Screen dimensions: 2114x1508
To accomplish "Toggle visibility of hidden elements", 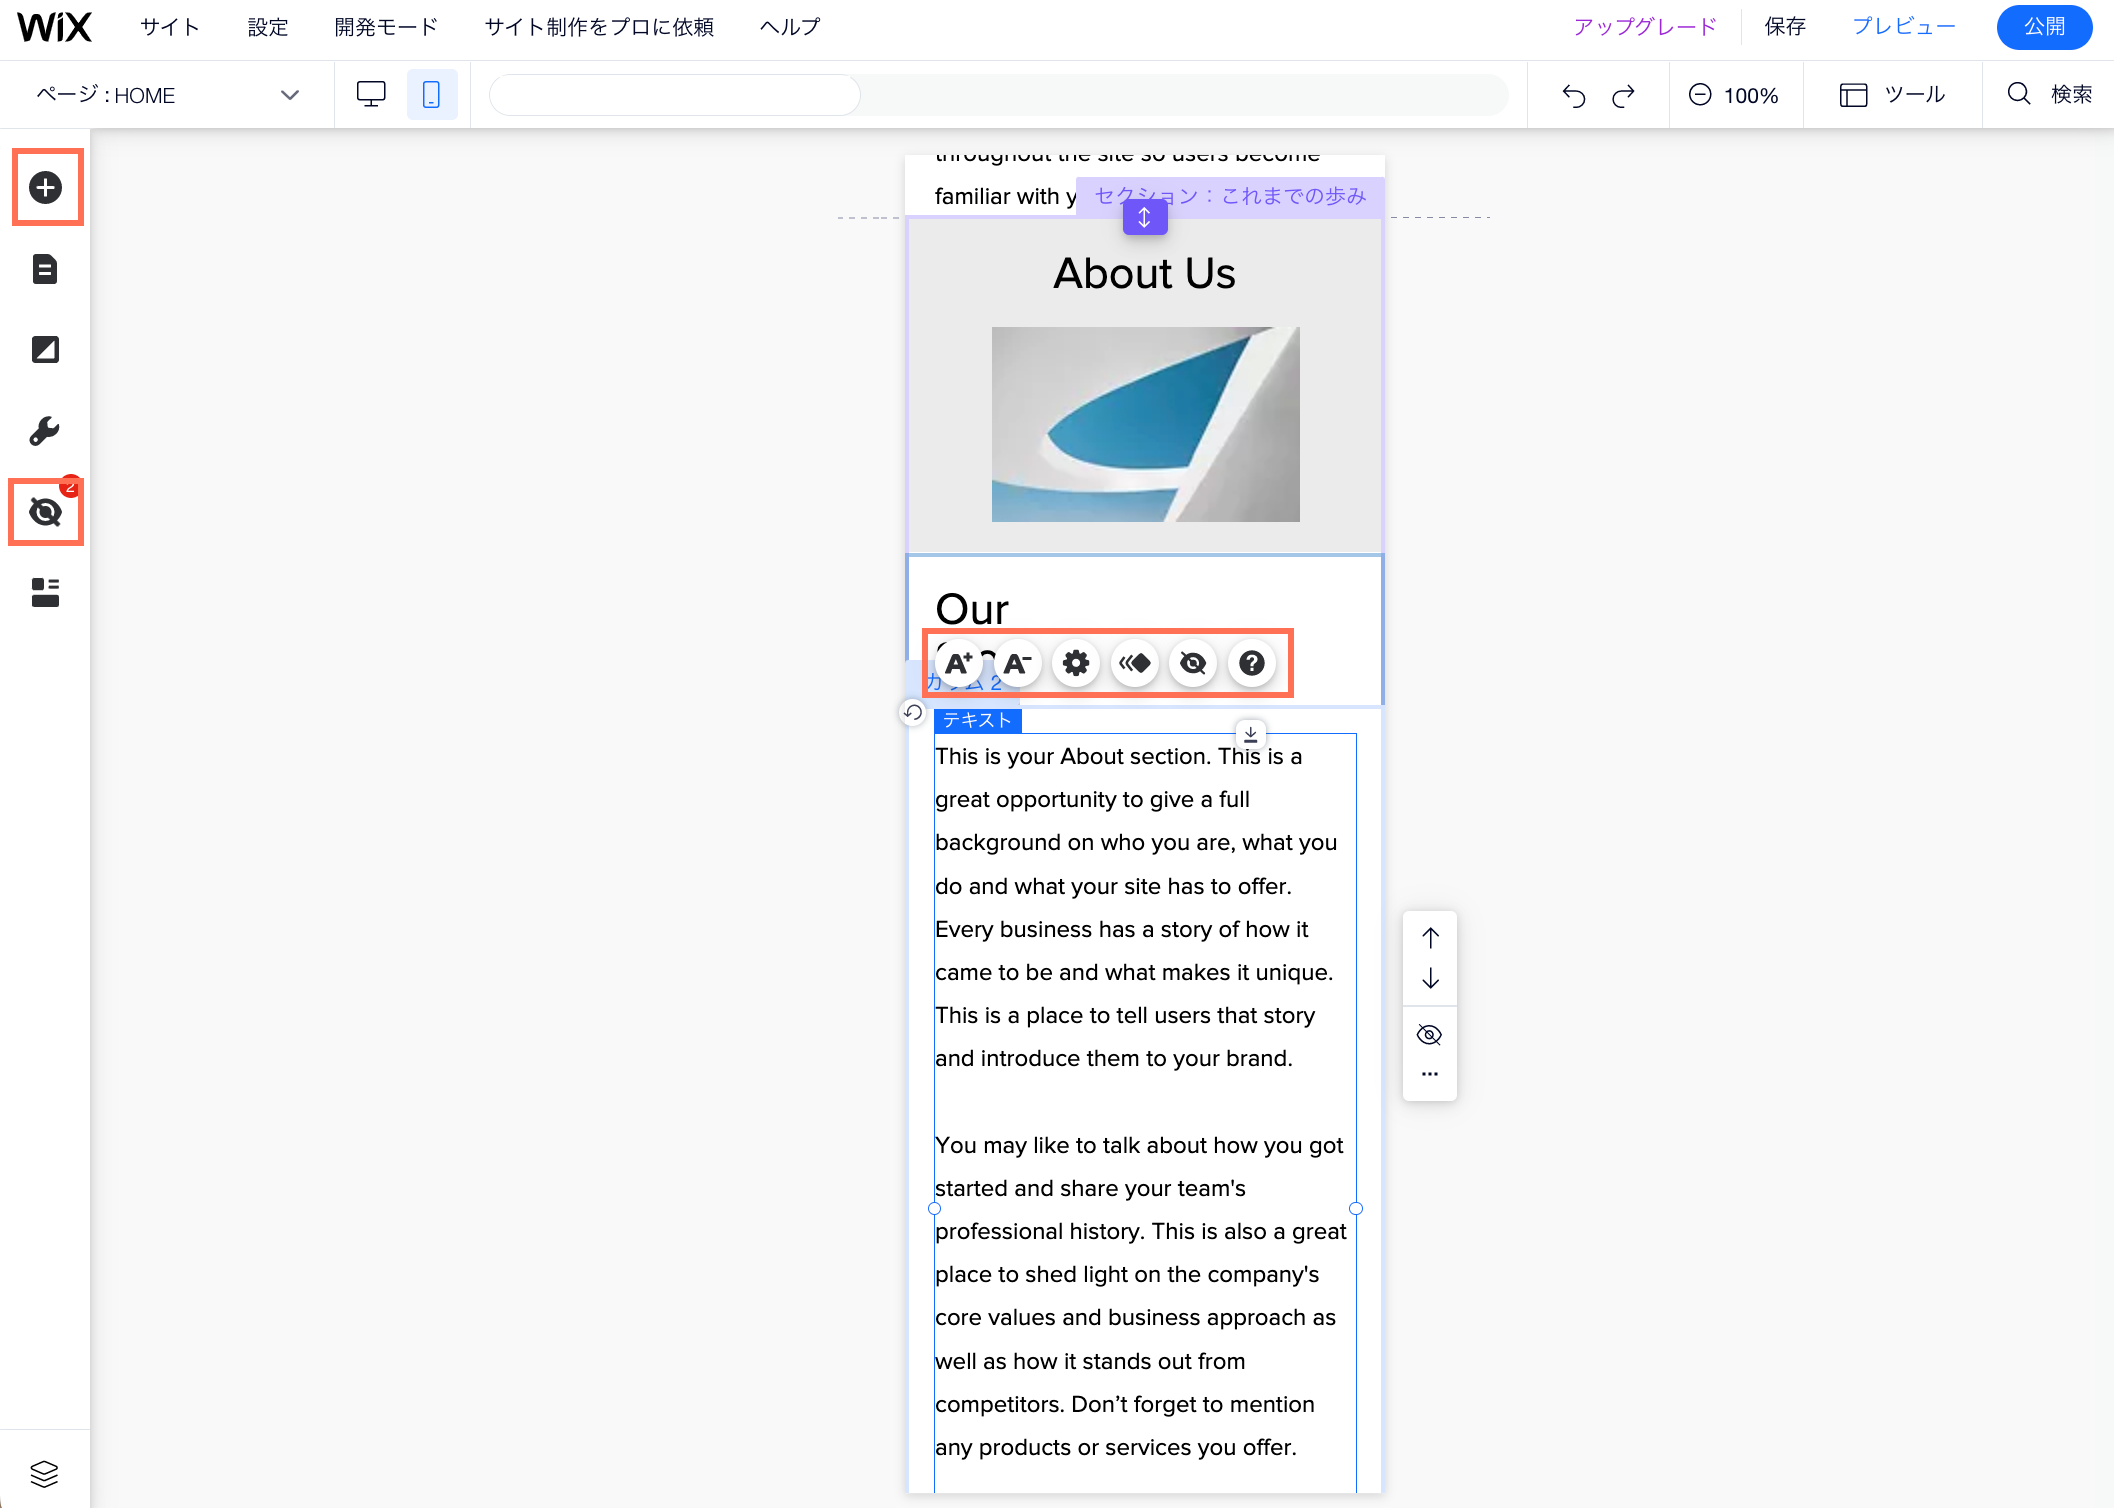I will click(x=44, y=512).
